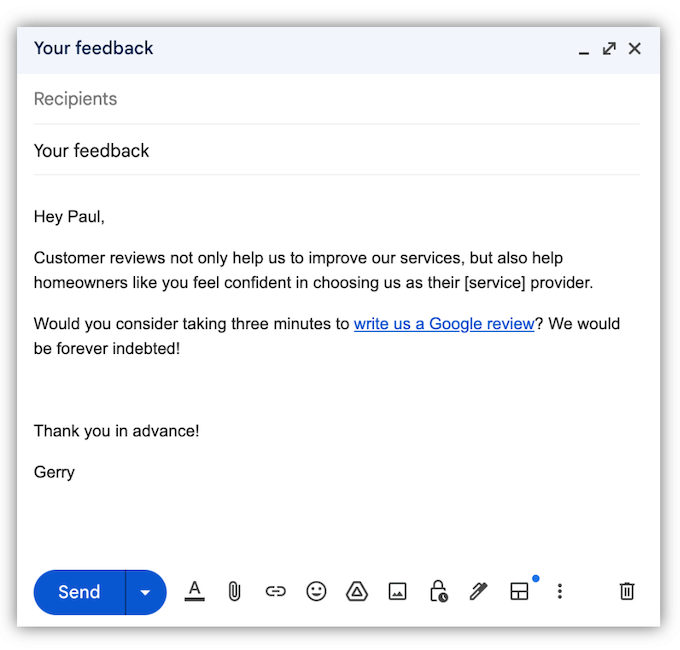Insert signature using the pen icon
This screenshot has height=650, width=680.
478,591
